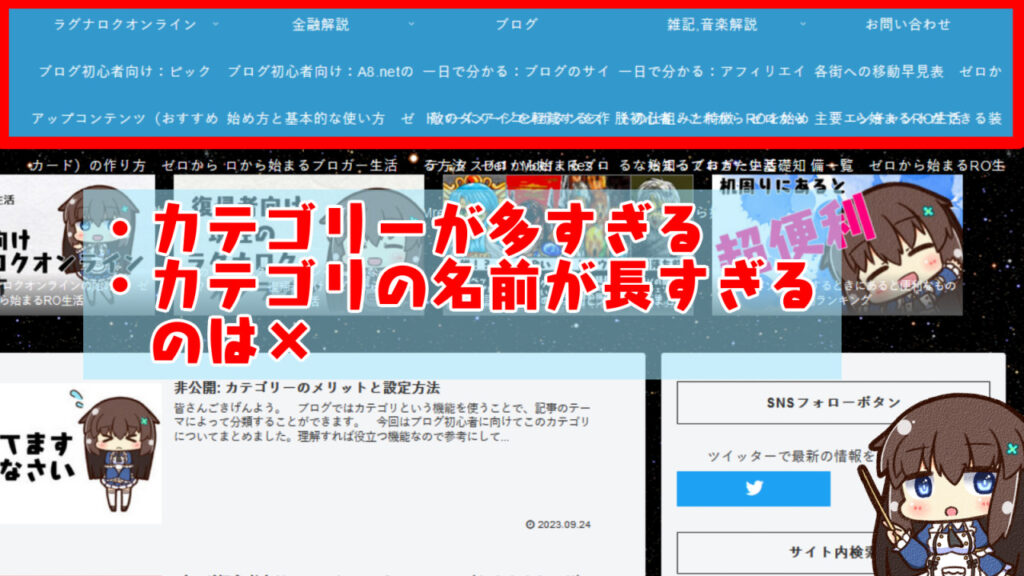1024x576 pixels.
Task: Expand the ラグナロクオンライン menu chevron
Action: pos(216,25)
